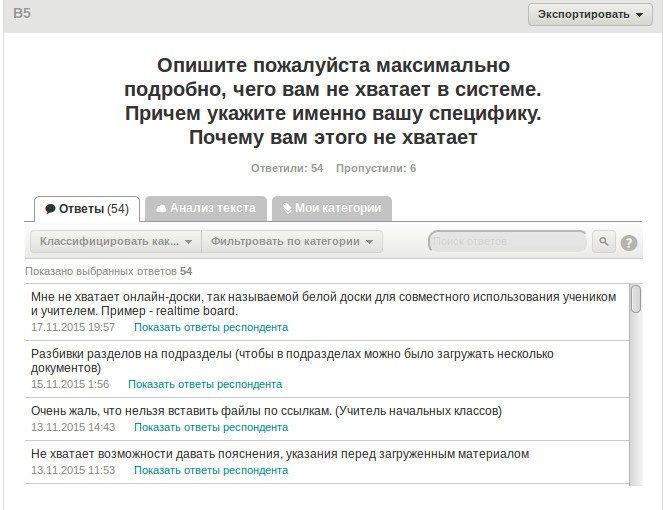Click the Ответили: 54 counter
The width and height of the screenshot is (663, 510).
point(287,168)
